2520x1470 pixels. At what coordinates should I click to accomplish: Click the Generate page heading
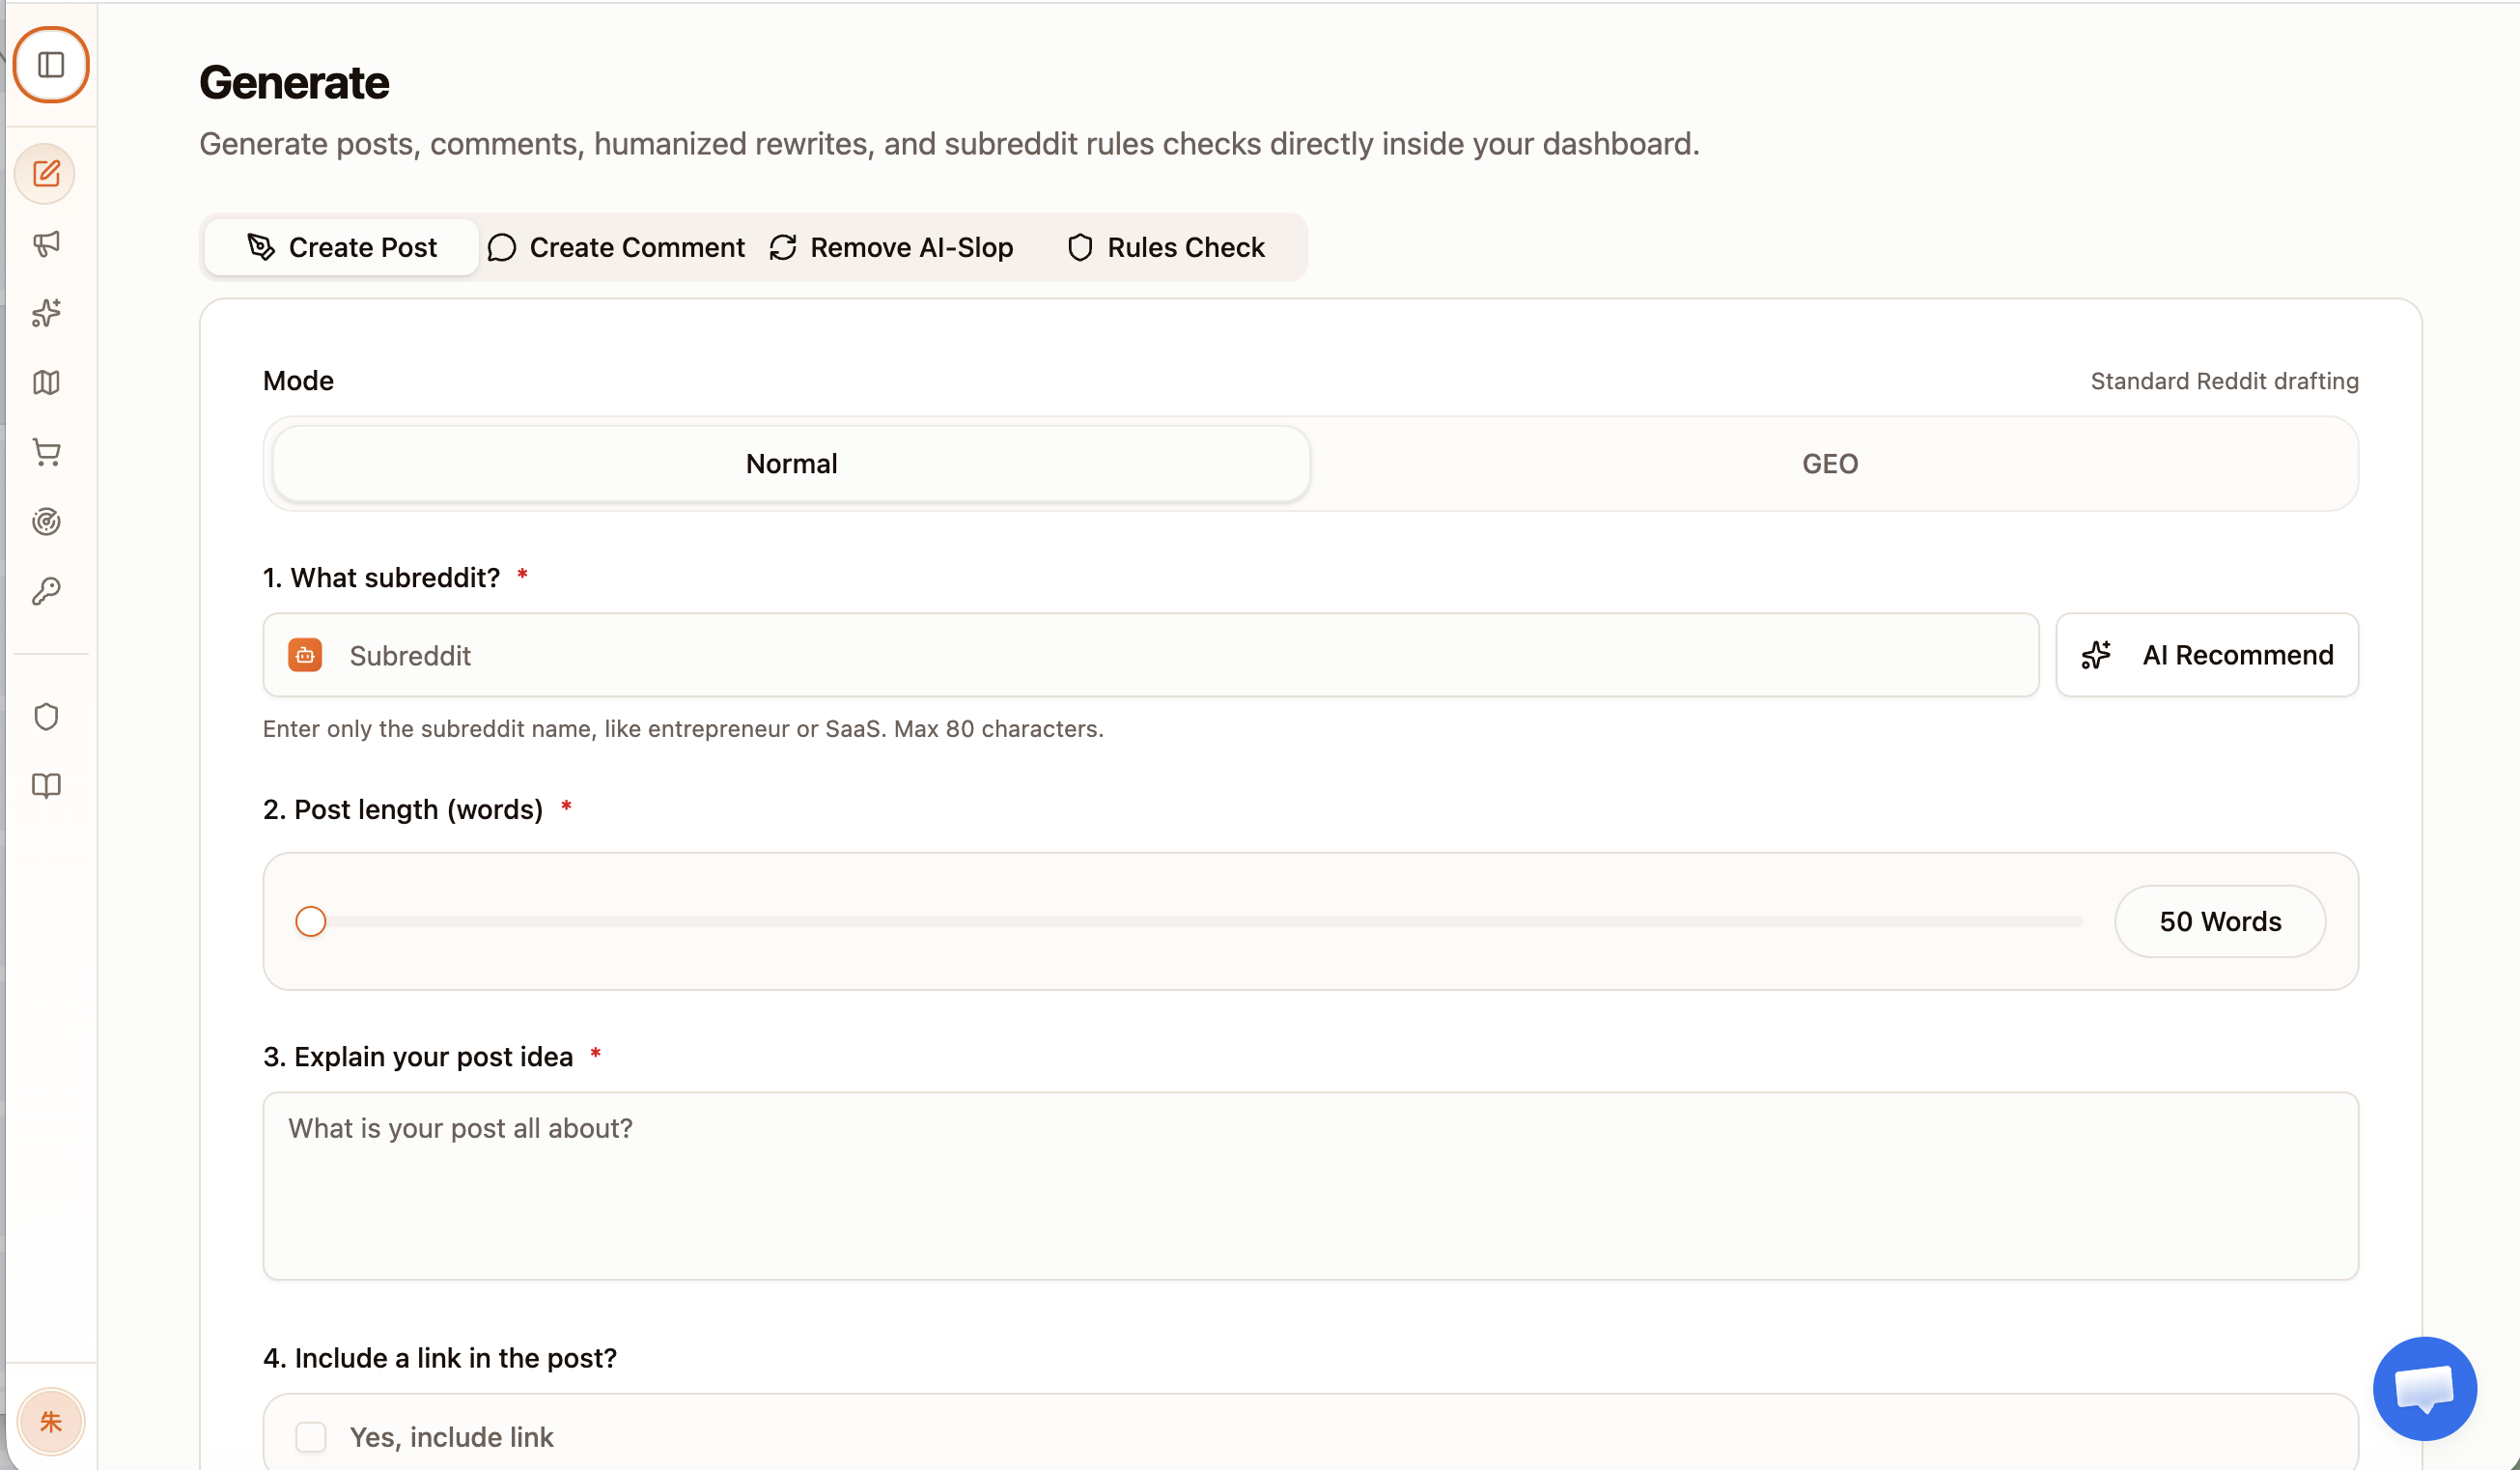coord(294,82)
